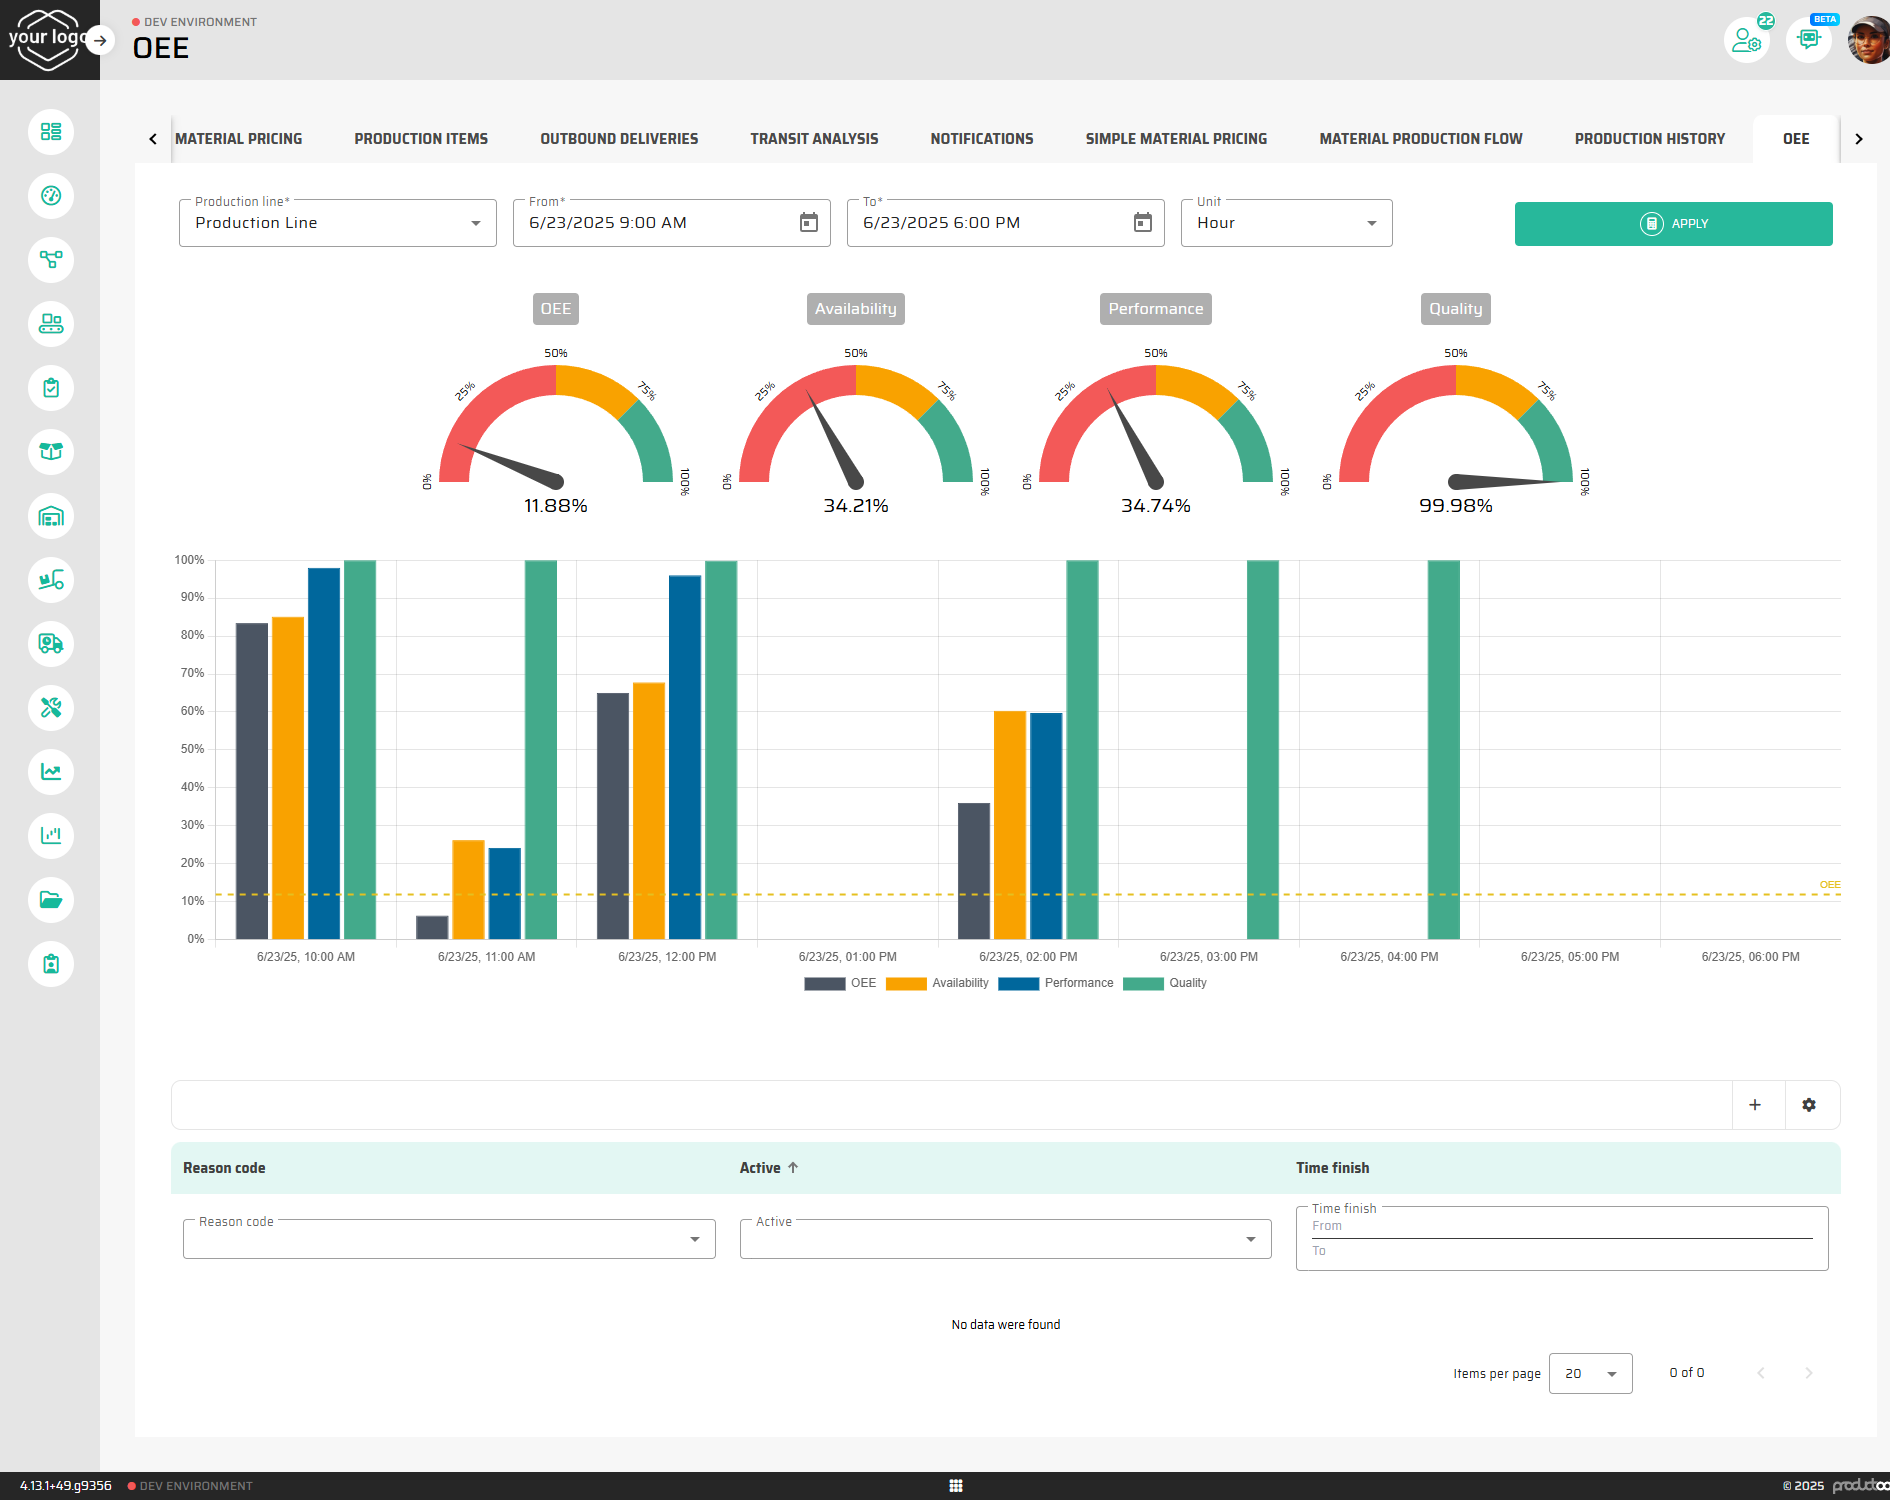Click the plus icon above the table

[1755, 1105]
